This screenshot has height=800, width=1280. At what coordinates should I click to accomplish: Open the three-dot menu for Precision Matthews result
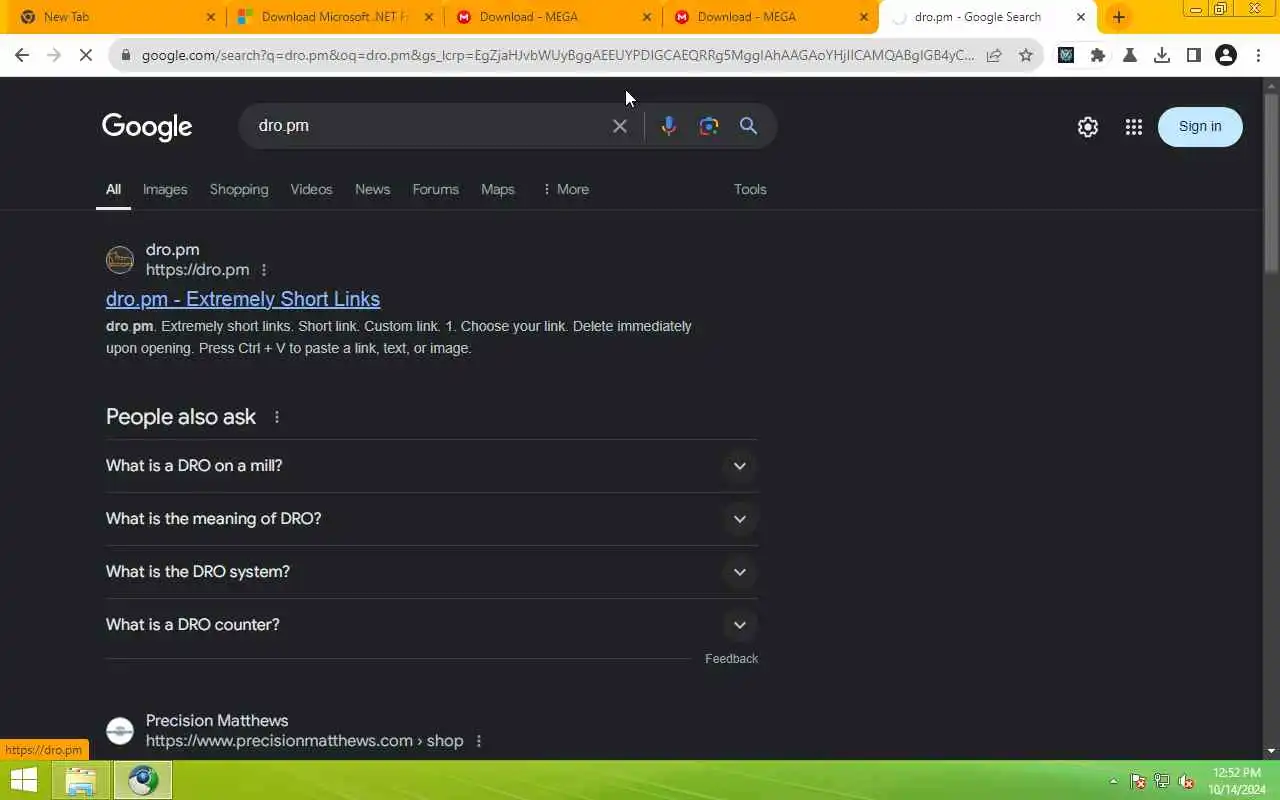pyautogui.click(x=479, y=741)
